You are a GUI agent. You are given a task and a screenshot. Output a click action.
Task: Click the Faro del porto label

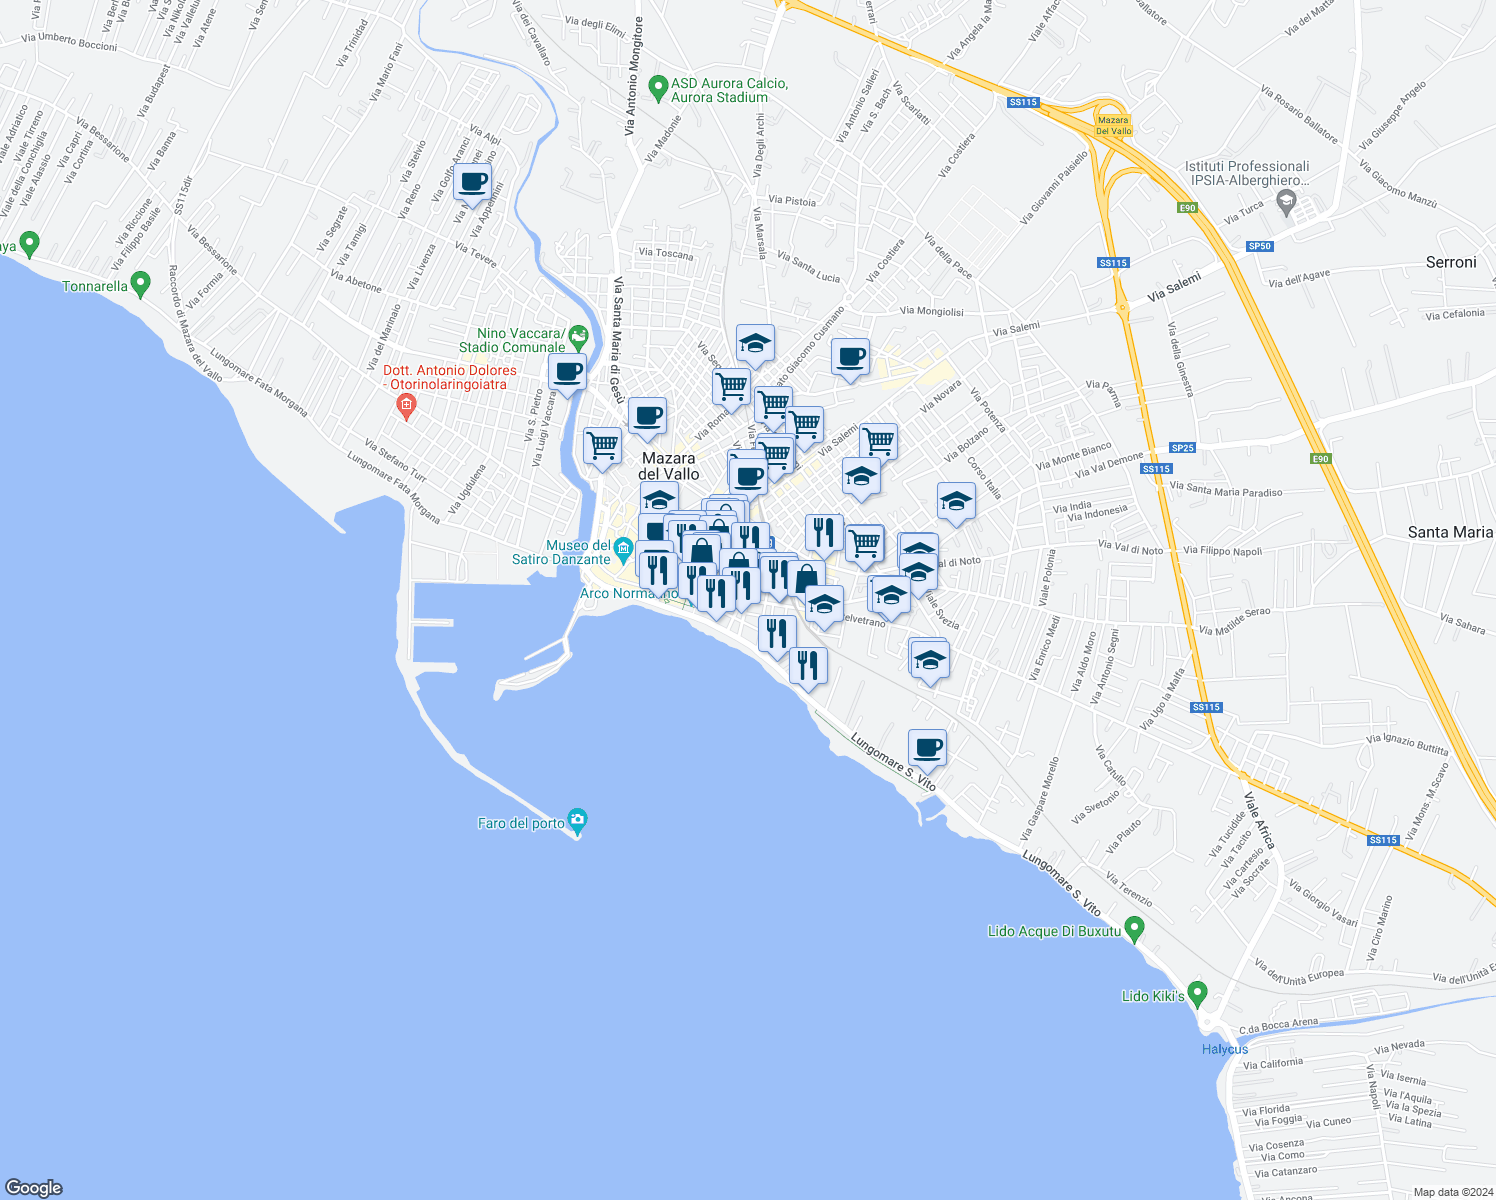click(x=521, y=823)
